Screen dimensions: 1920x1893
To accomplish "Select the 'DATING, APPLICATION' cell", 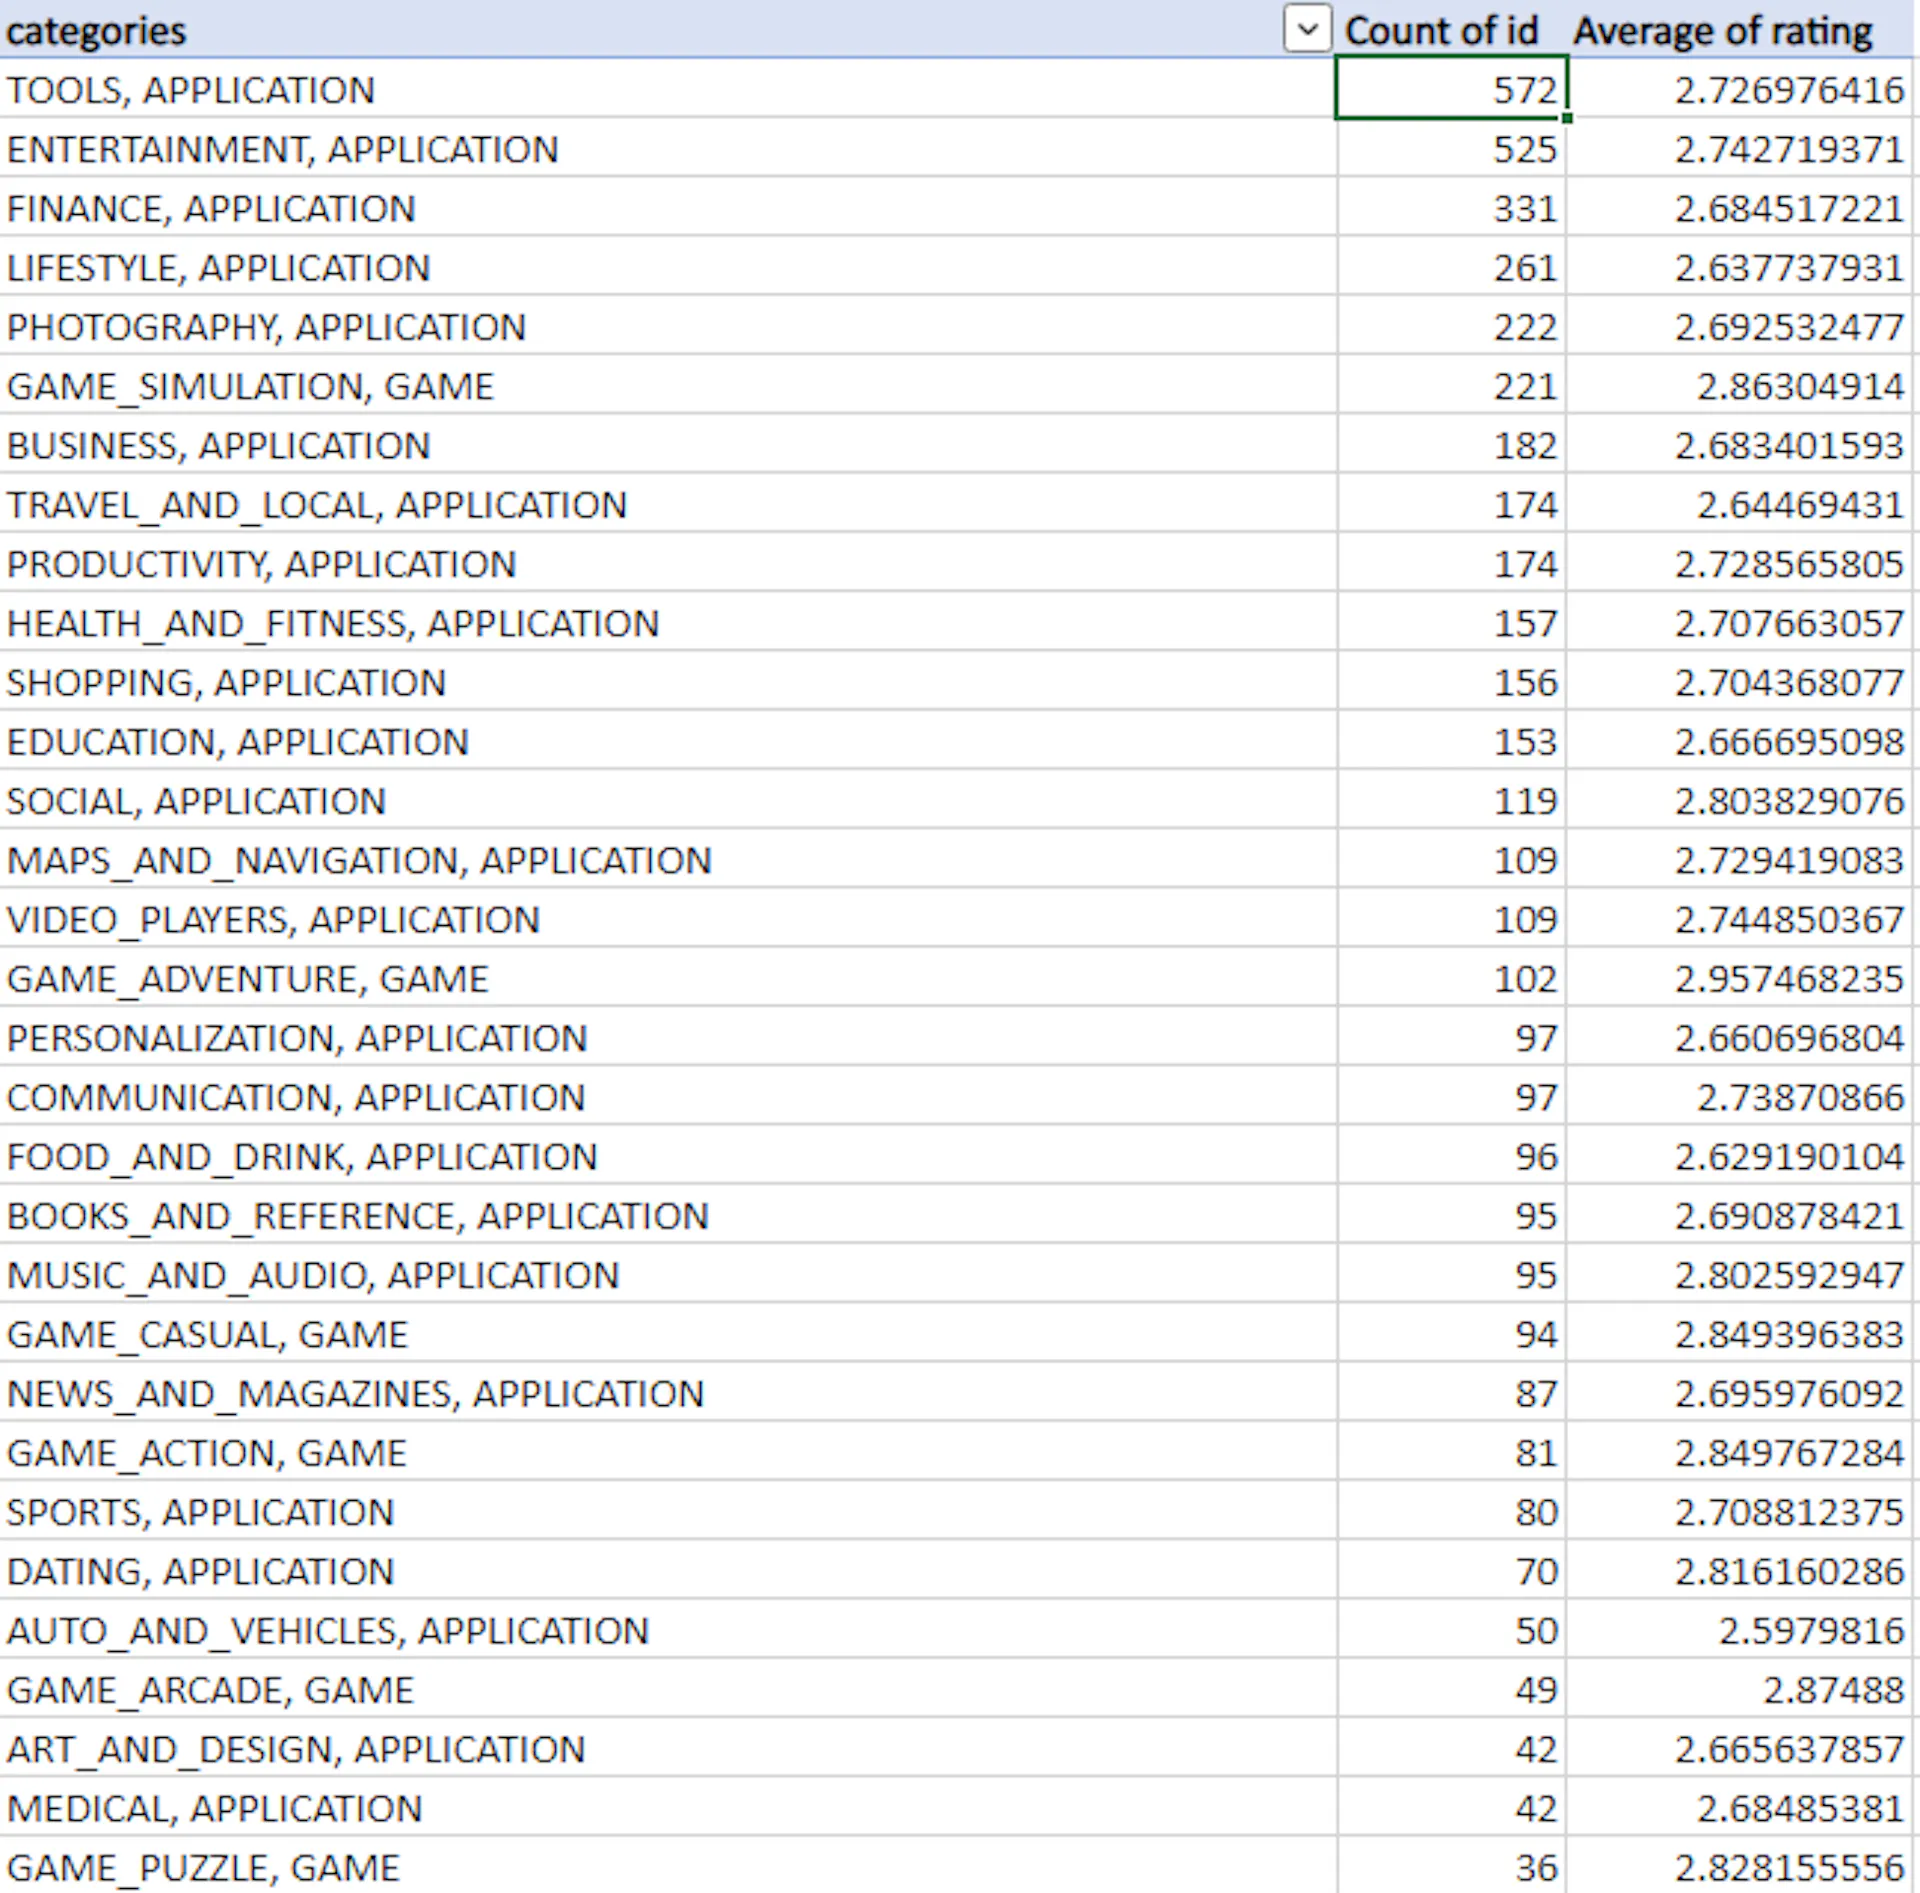I will (668, 1571).
